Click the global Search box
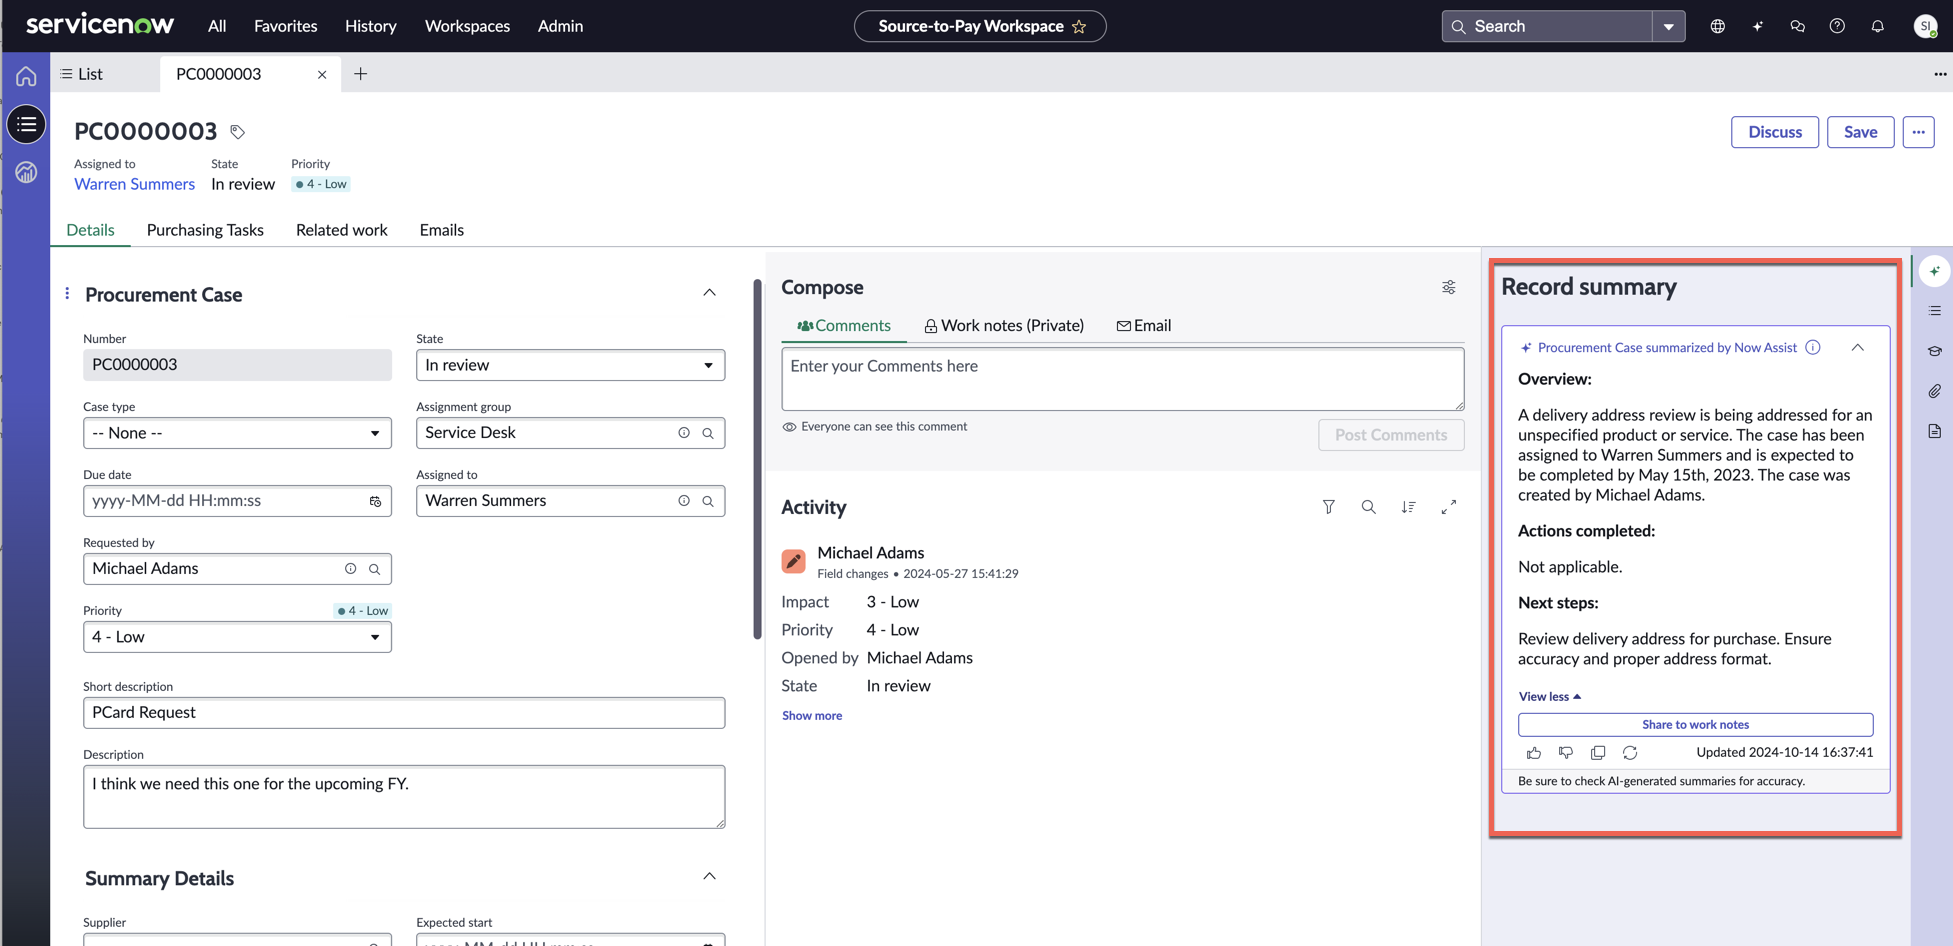This screenshot has height=946, width=1953. (1546, 26)
